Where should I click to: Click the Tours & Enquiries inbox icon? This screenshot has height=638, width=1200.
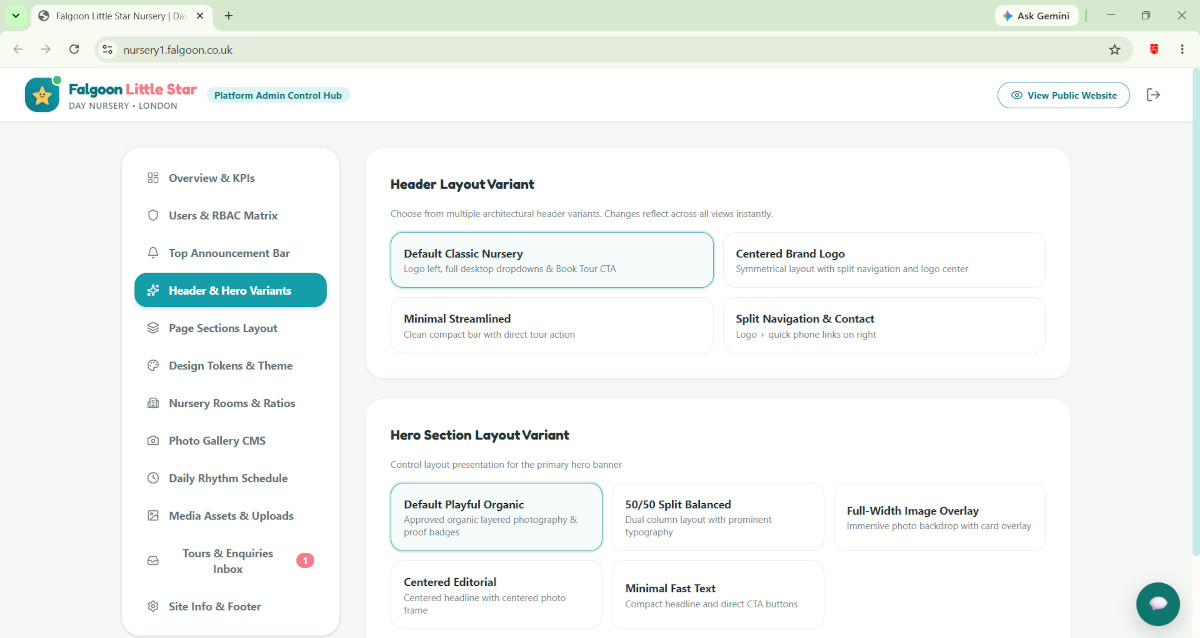pyautogui.click(x=153, y=561)
